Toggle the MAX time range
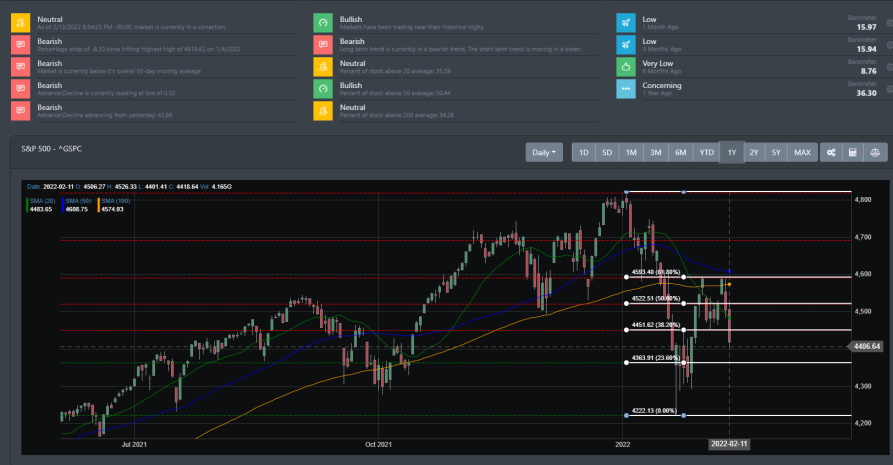Viewport: 893px width, 465px height. tap(802, 152)
